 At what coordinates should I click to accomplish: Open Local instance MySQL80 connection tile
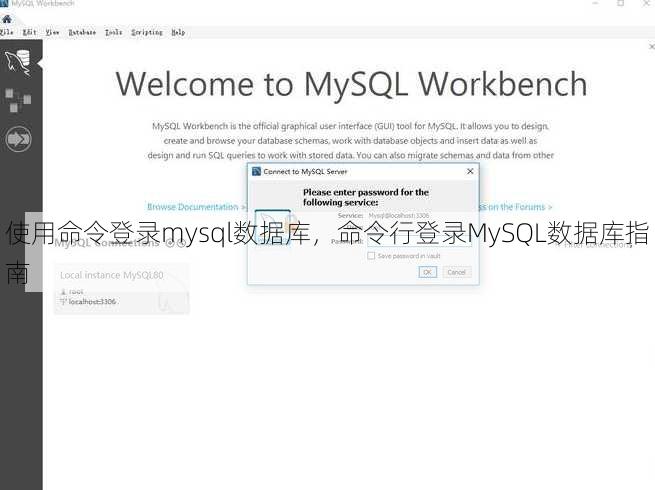[122, 288]
